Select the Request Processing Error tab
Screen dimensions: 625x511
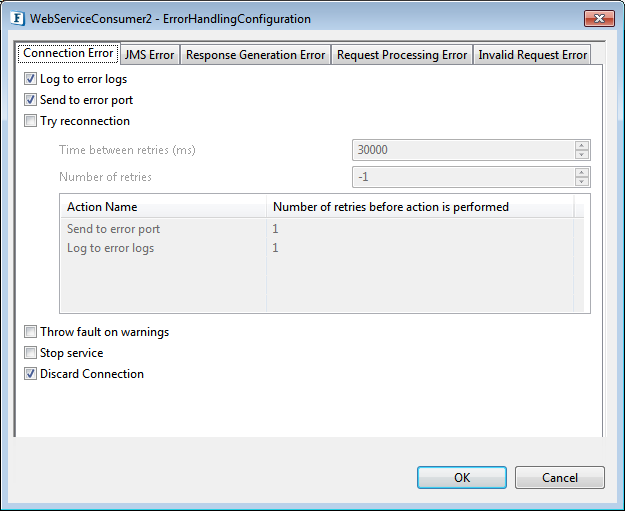pos(402,55)
